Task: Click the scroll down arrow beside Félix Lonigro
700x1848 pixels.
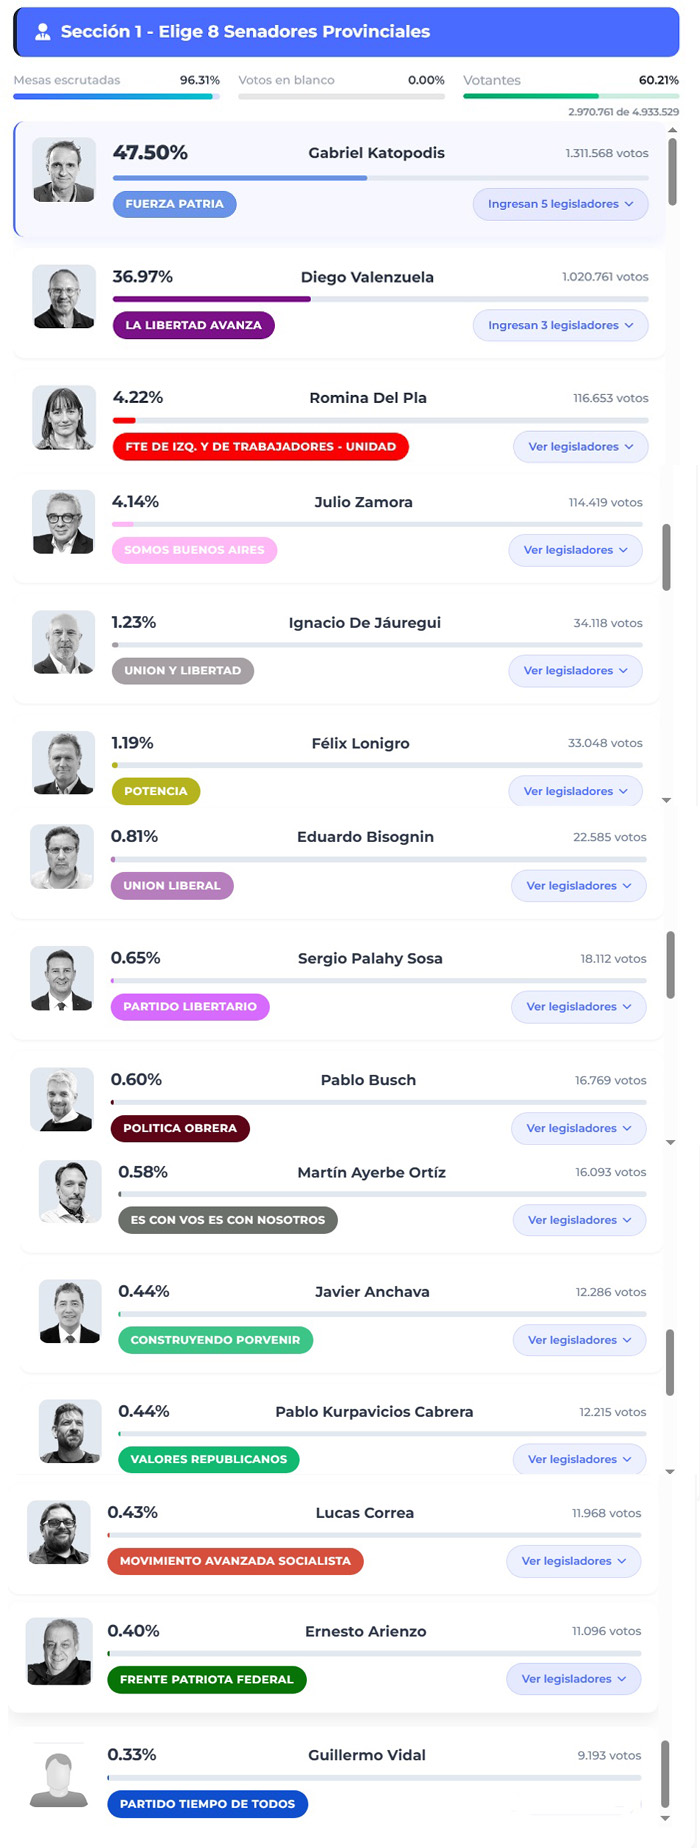Action: pos(667,801)
